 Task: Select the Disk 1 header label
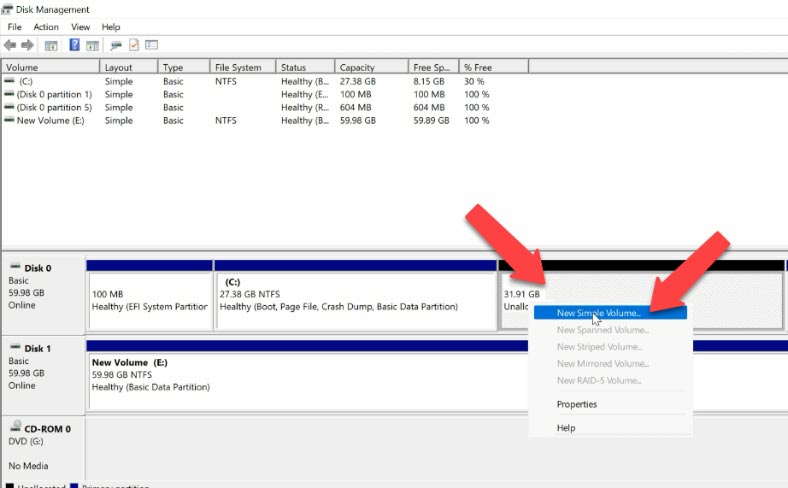(38, 349)
